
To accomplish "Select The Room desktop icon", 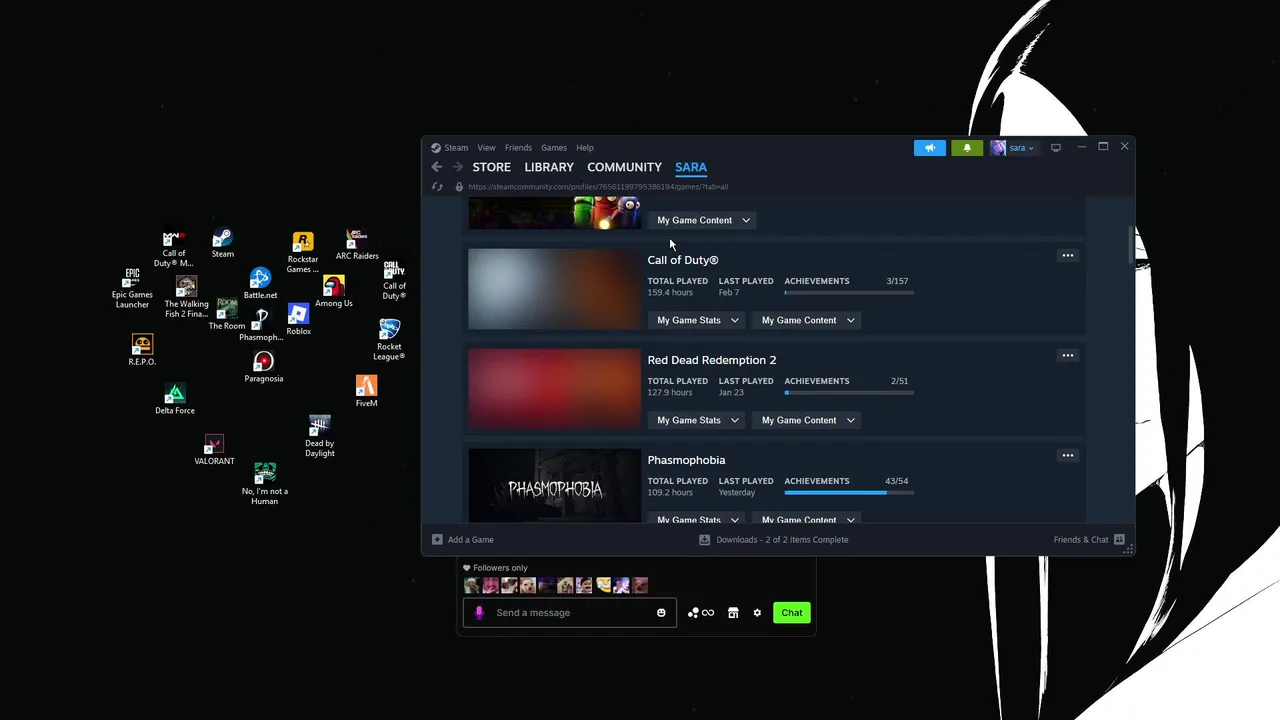I will 227,315.
